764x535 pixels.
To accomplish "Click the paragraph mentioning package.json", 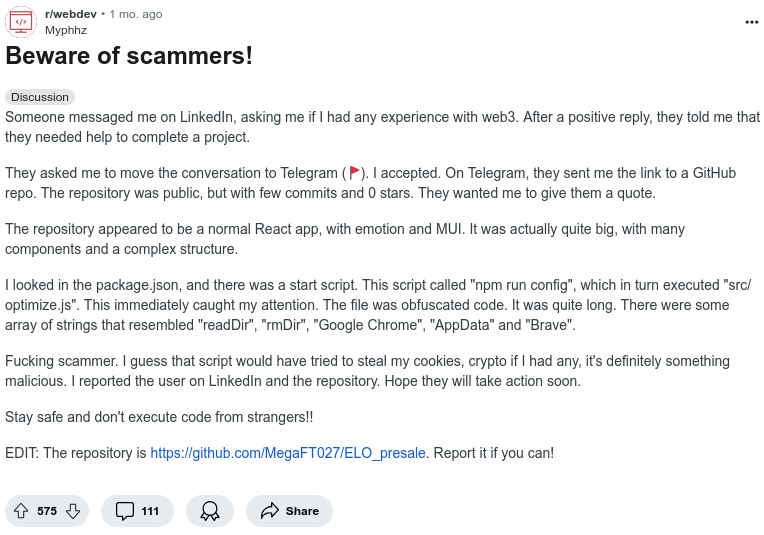I will click(380, 306).
